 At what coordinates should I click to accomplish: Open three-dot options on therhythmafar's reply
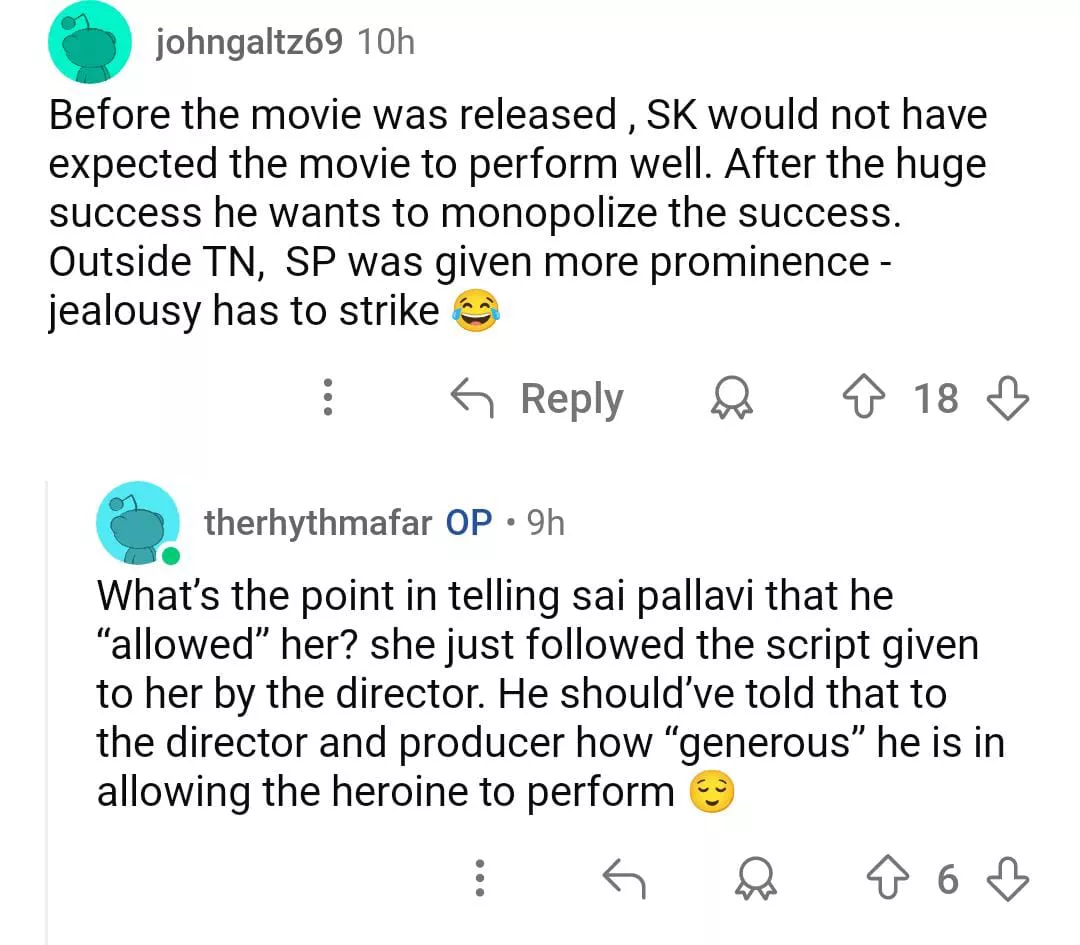[x=480, y=879]
